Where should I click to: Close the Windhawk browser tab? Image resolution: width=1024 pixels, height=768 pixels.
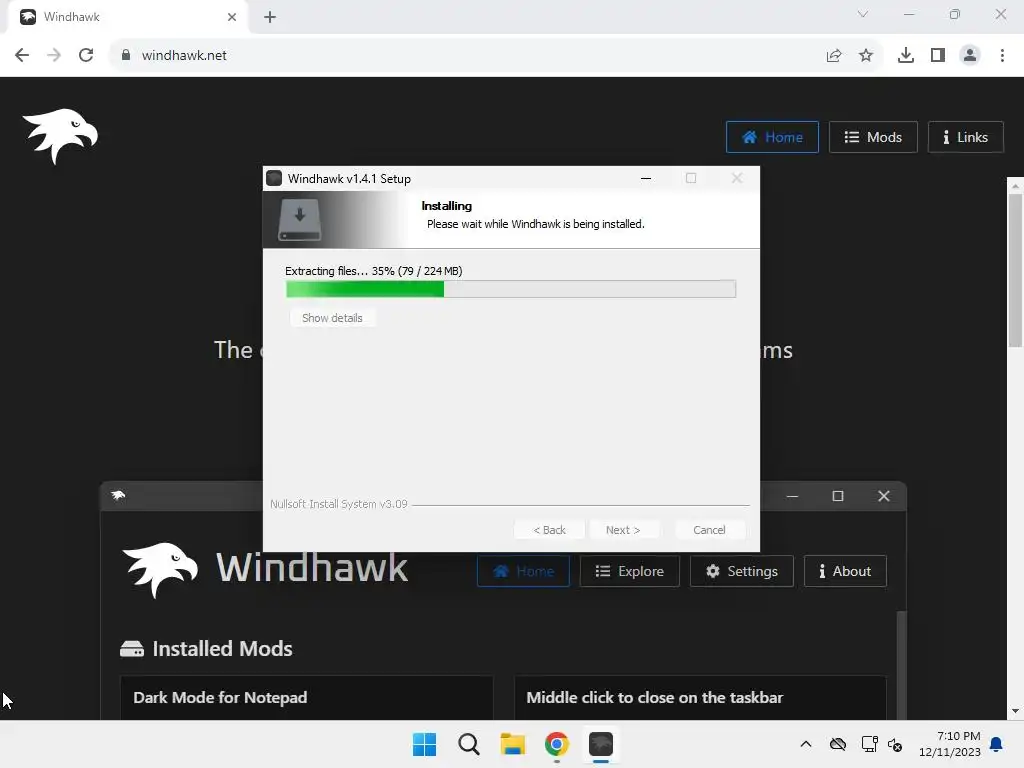(x=232, y=17)
